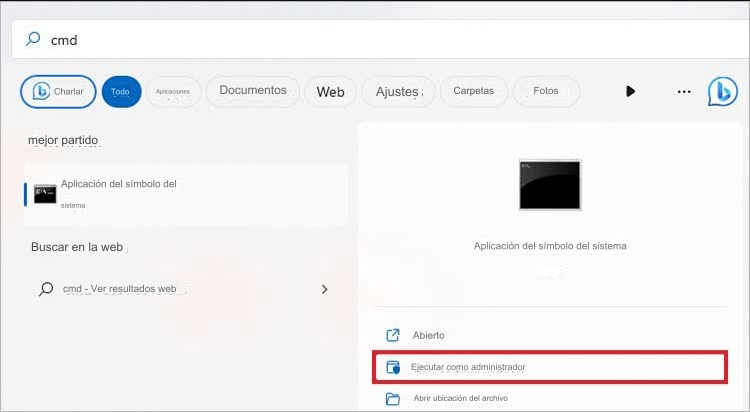Click the 'mejor partido' heading
Viewport: 750px width, 412px height.
(x=63, y=140)
